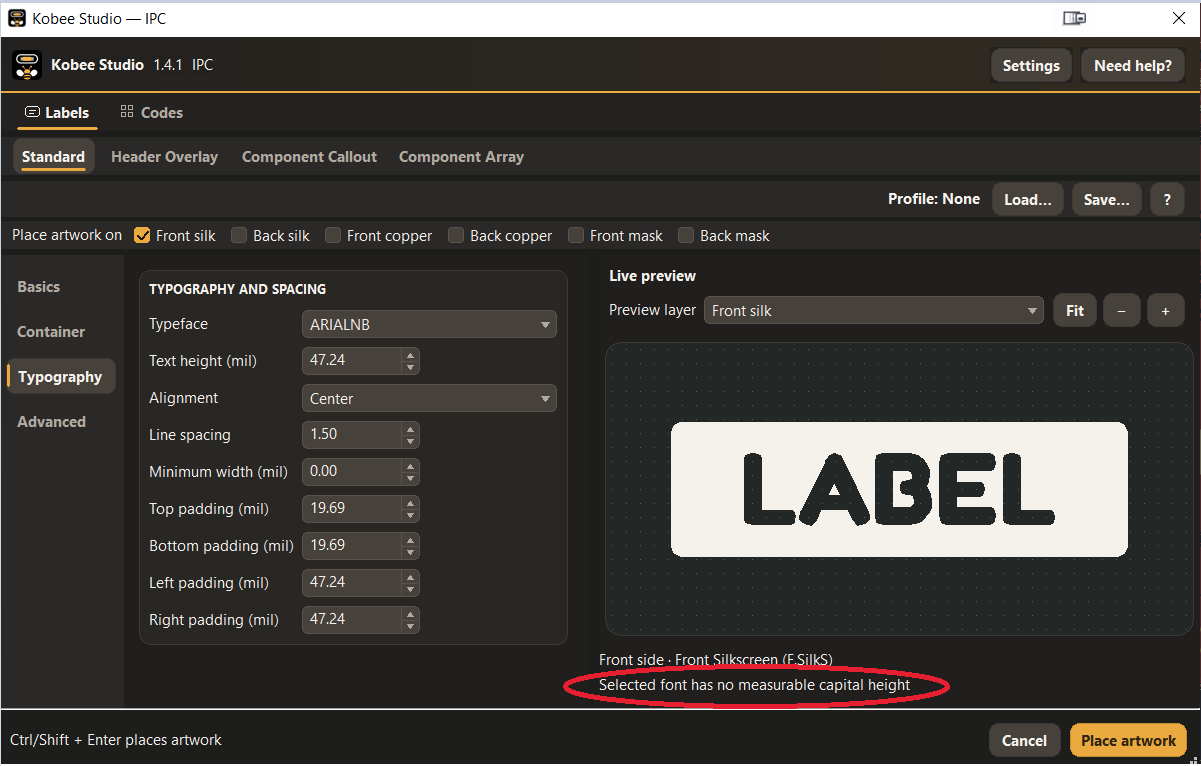This screenshot has width=1201, height=766.
Task: Click the Line spacing value field
Action: pos(352,435)
